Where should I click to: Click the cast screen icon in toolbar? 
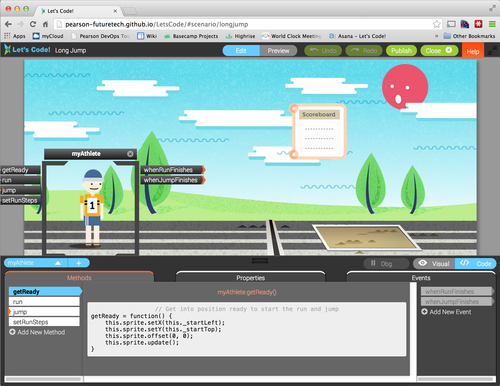pyautogui.click(x=451, y=24)
